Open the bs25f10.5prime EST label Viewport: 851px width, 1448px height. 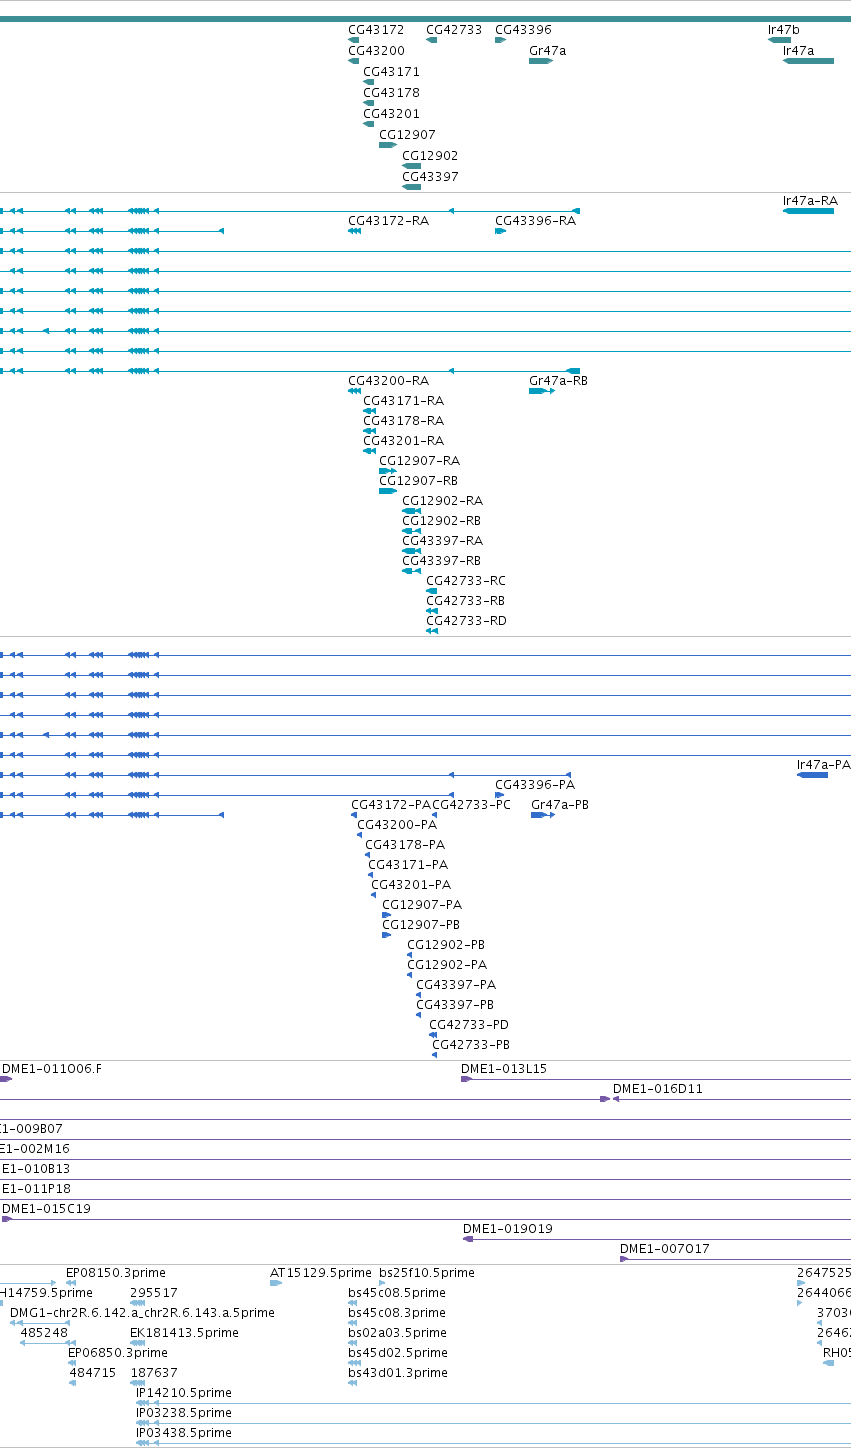click(427, 1273)
